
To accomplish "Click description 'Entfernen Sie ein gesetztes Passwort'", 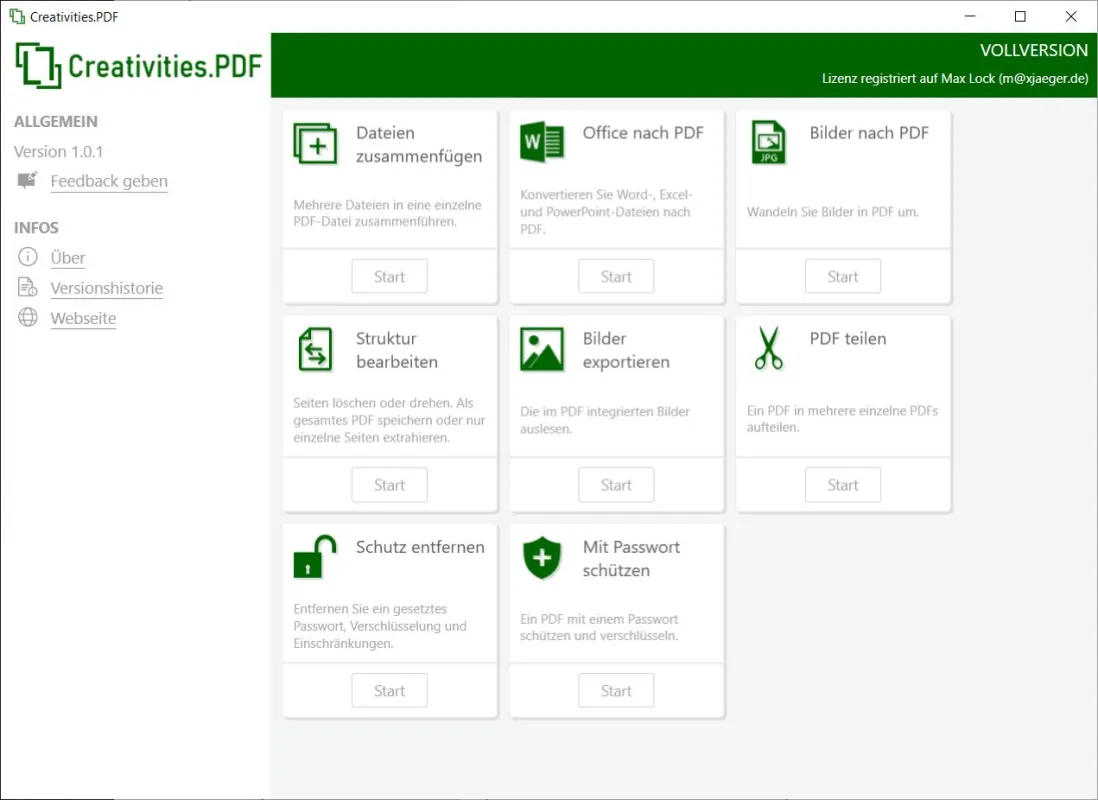I will [x=380, y=626].
